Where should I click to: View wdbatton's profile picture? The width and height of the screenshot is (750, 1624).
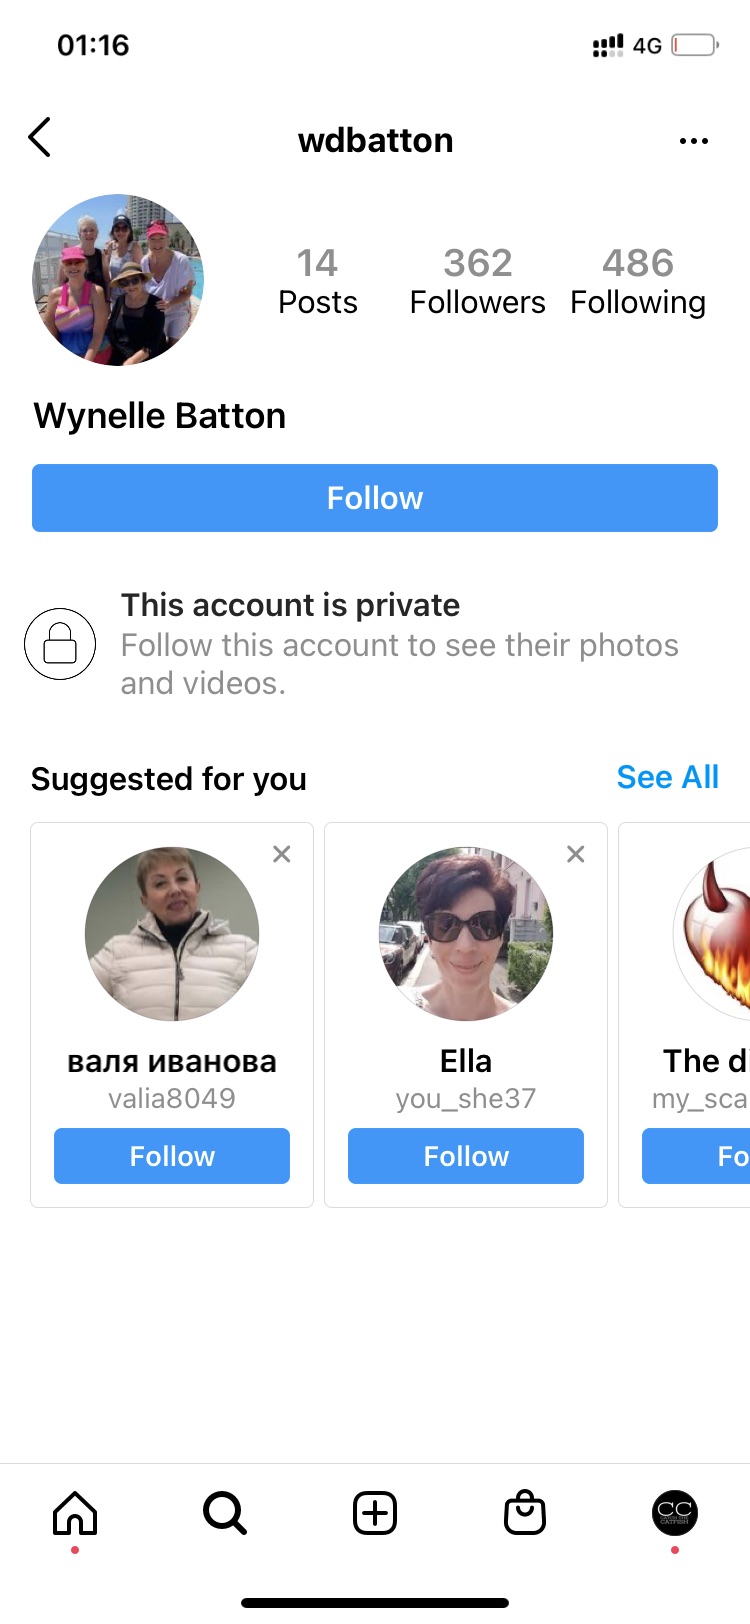pyautogui.click(x=118, y=280)
